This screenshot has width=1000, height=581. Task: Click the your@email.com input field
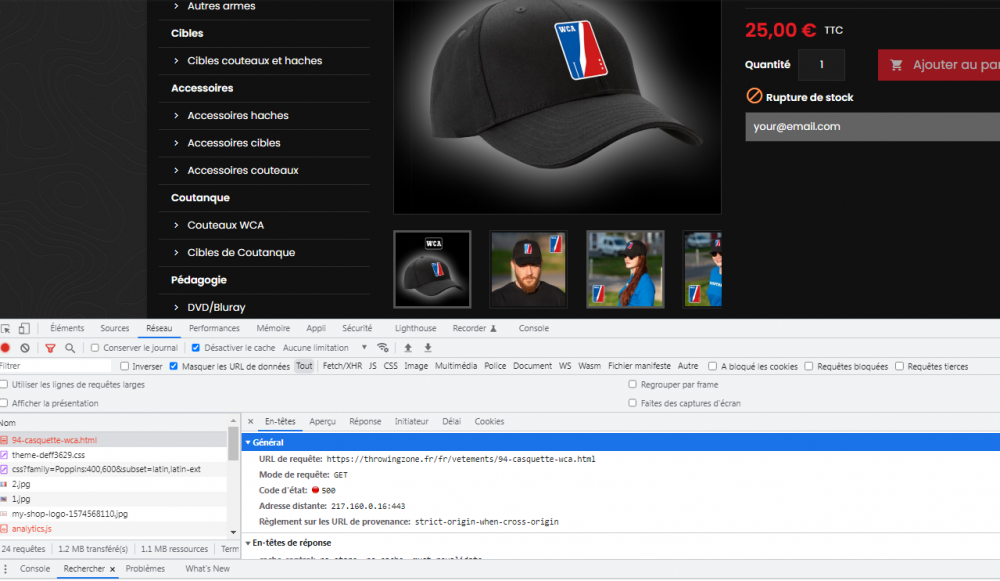[x=872, y=127]
